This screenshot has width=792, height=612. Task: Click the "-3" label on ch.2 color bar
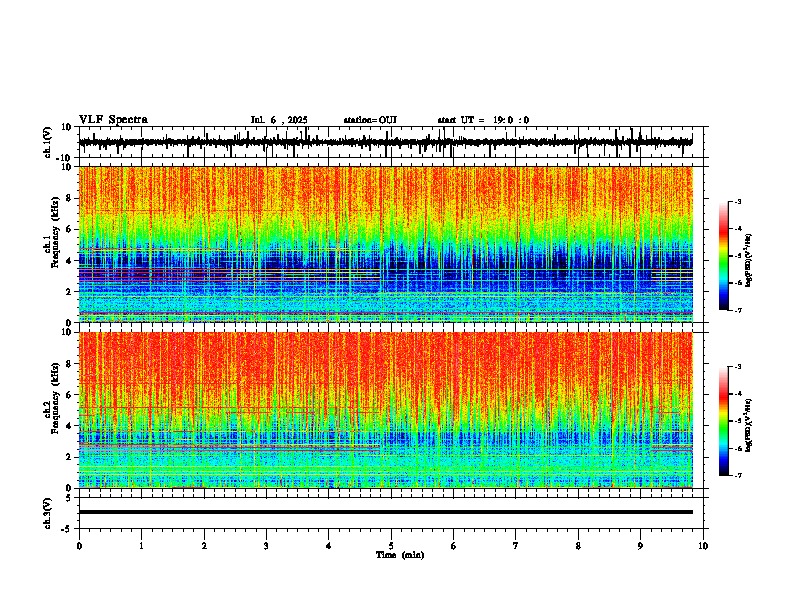[x=737, y=367]
